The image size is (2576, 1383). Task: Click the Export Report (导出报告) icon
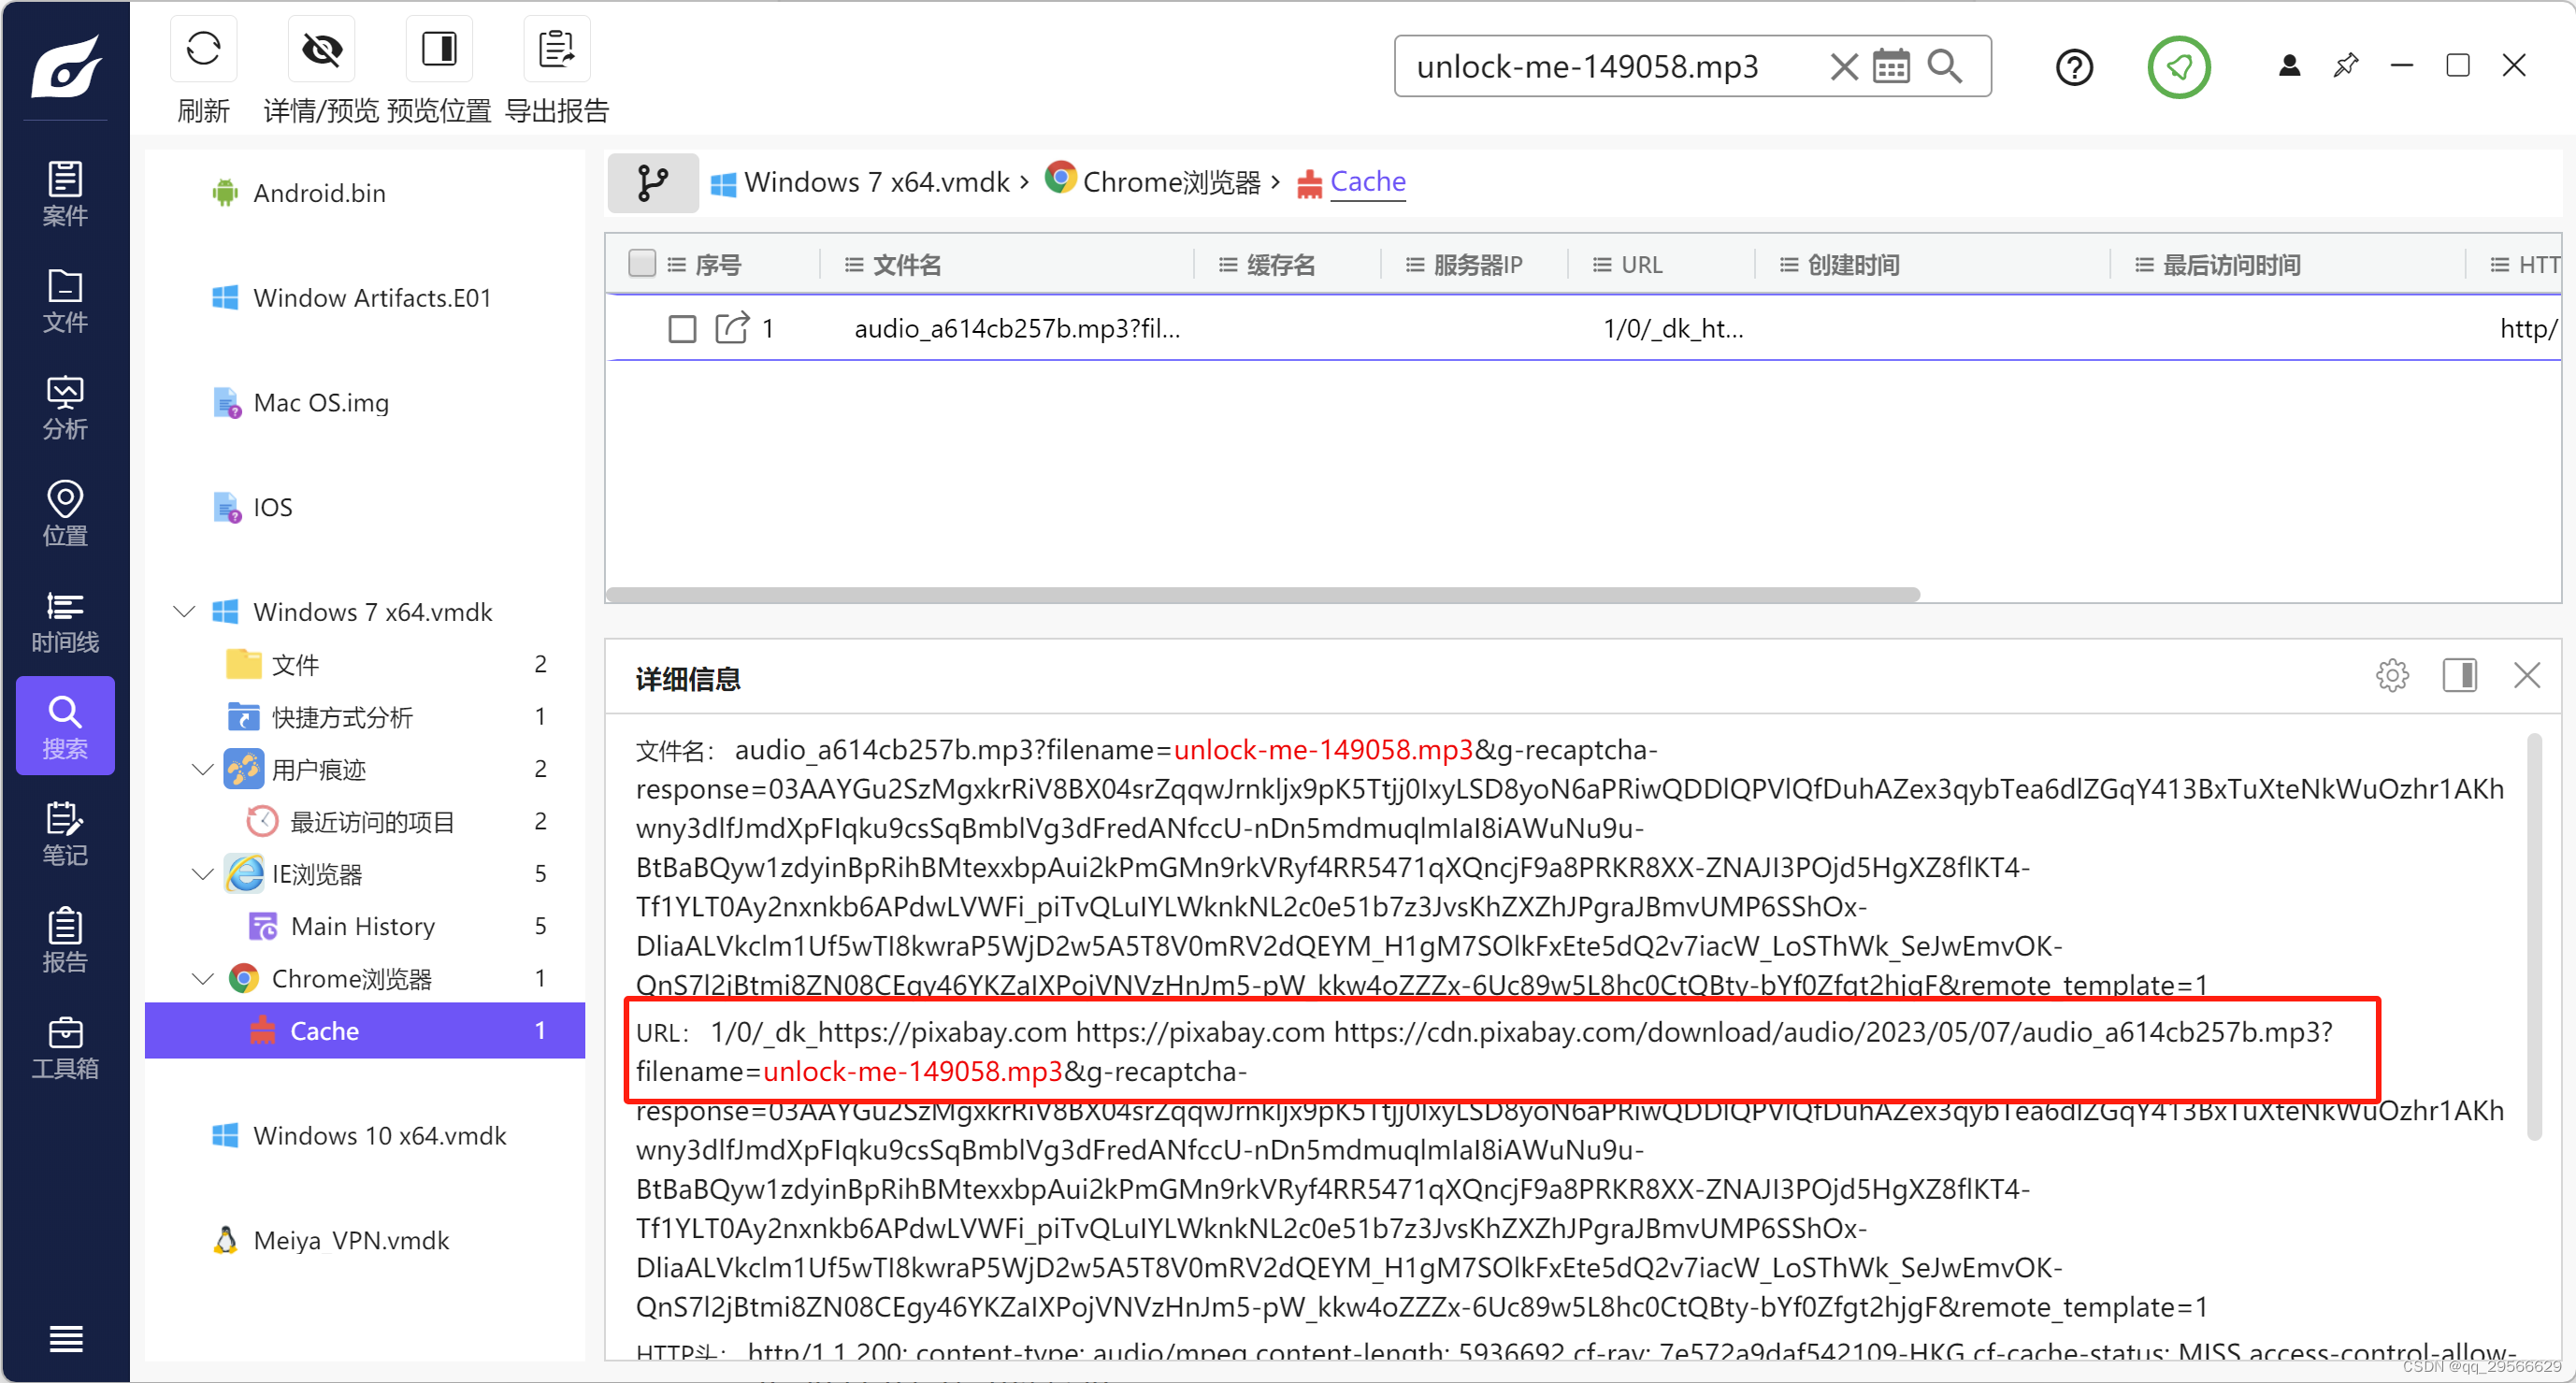556,48
